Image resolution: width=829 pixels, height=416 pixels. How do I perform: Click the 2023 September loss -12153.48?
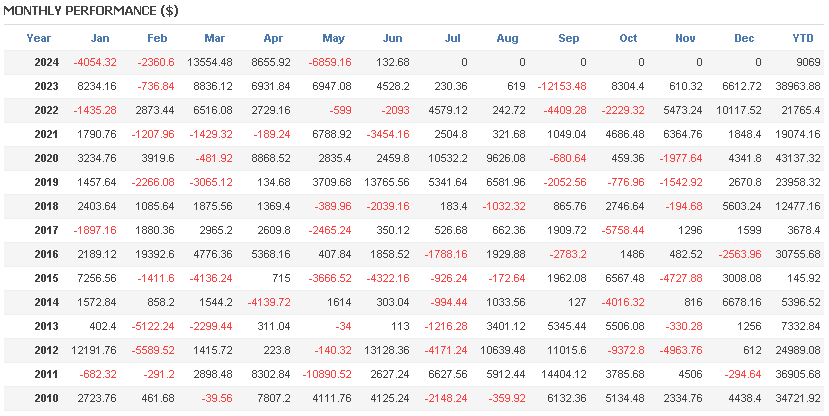click(557, 86)
